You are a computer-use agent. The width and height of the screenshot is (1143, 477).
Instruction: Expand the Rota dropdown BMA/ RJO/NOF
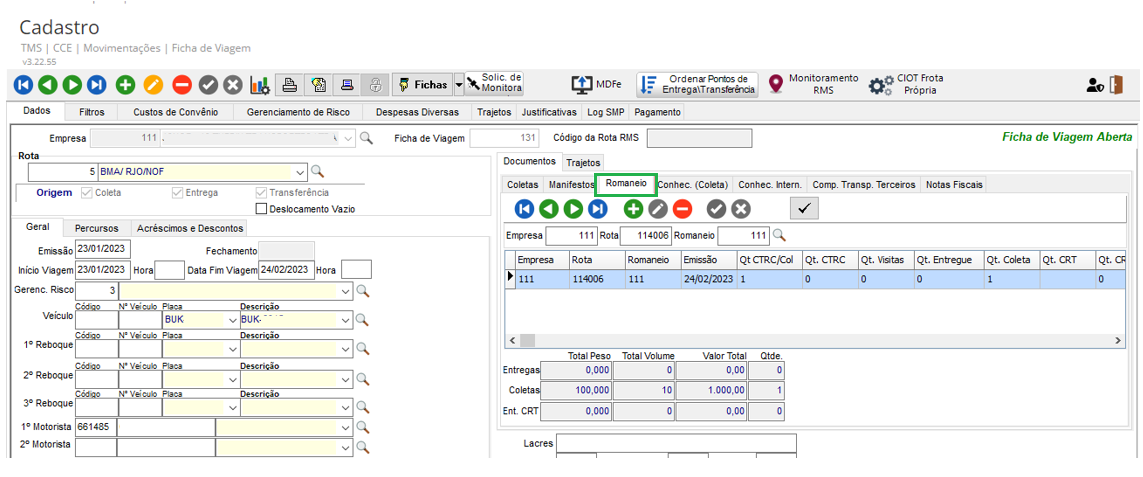[x=301, y=171]
